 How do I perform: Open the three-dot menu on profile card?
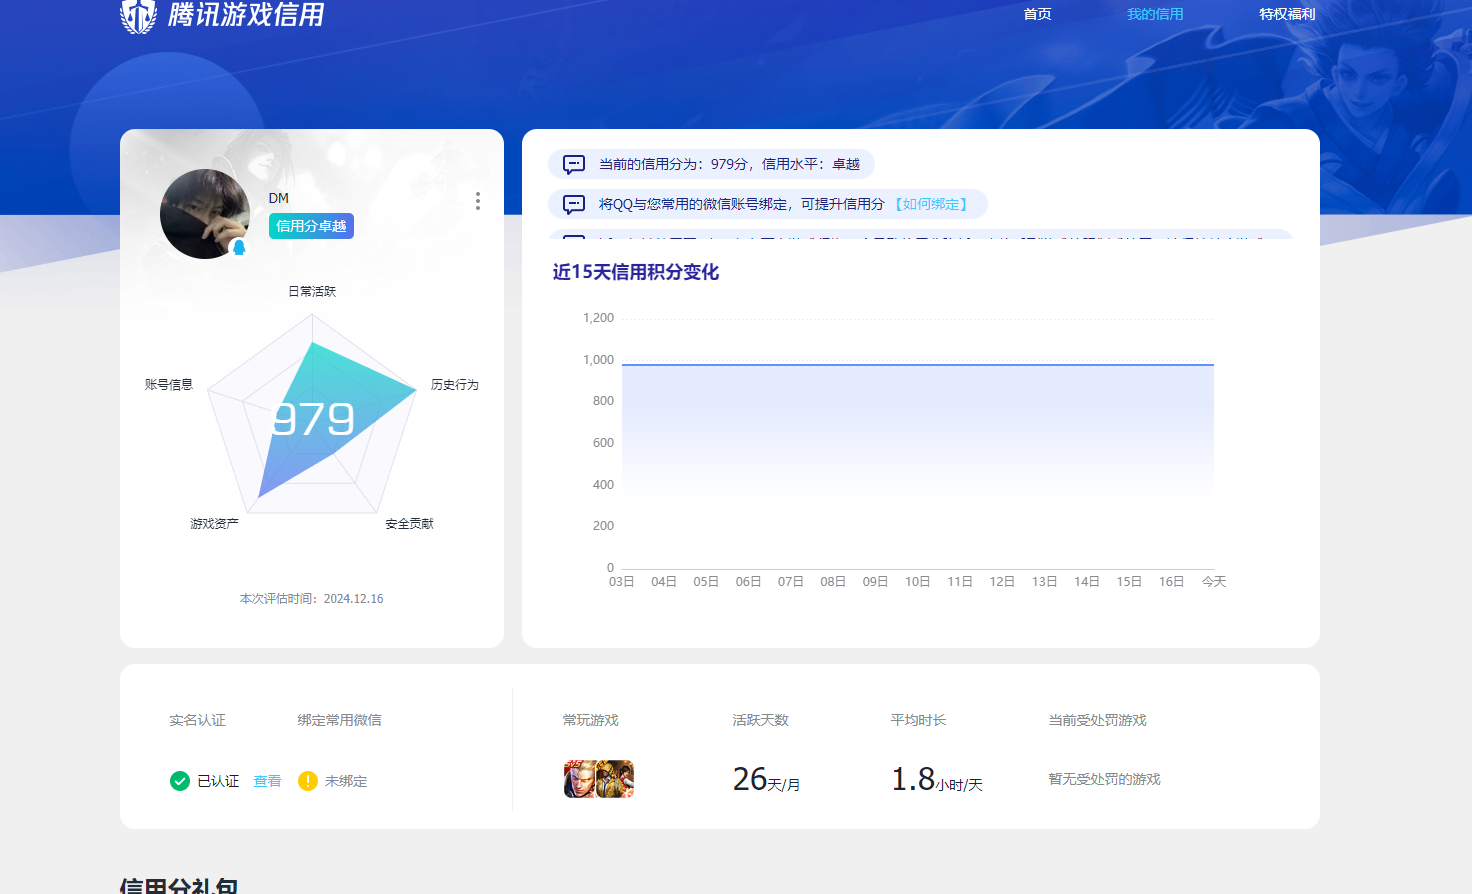click(x=478, y=201)
